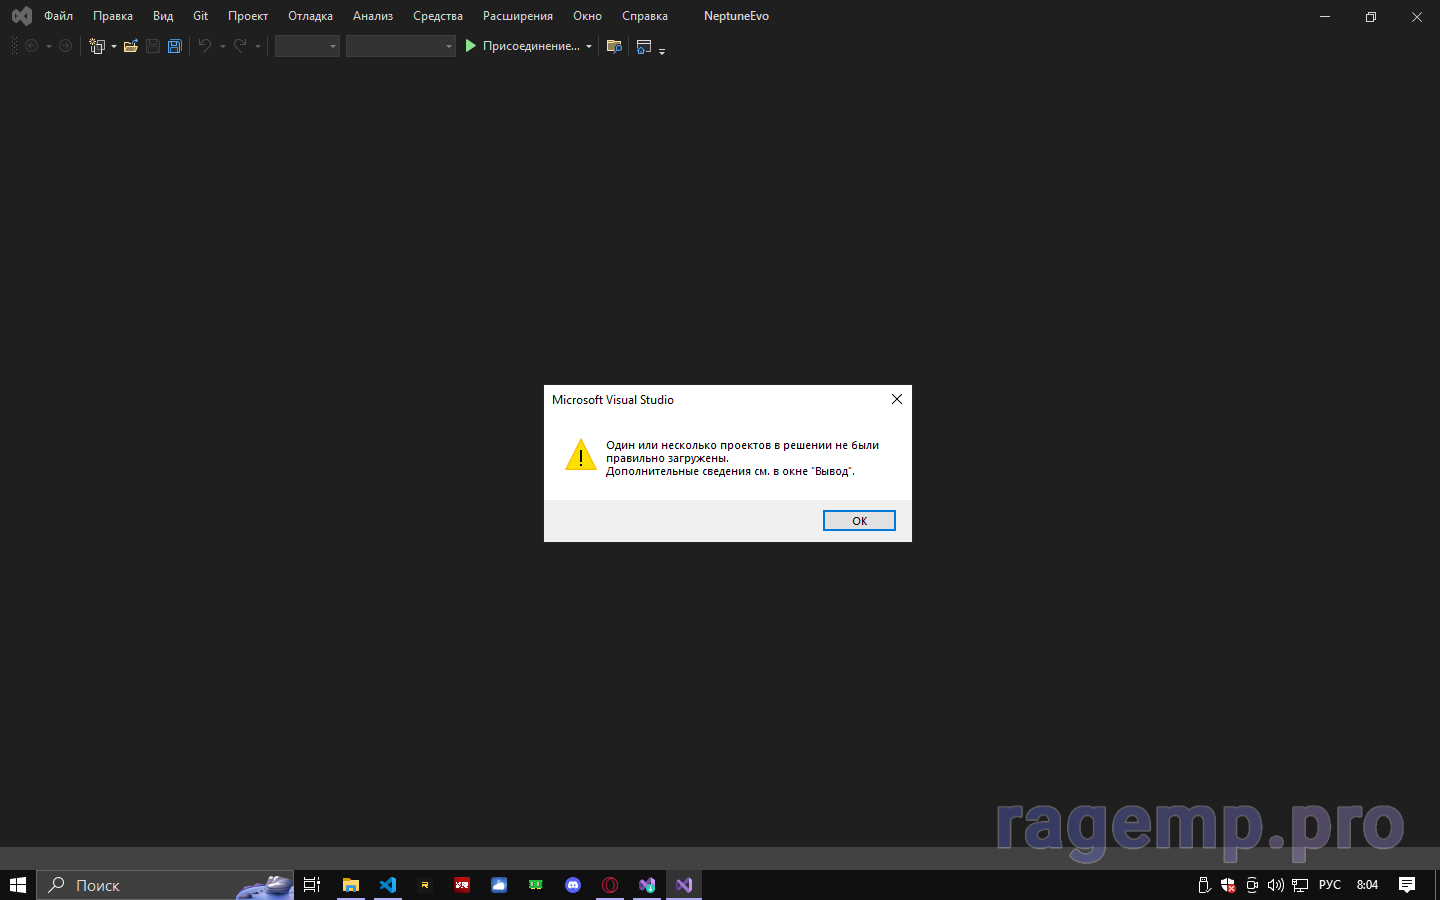
Task: Open the red app taskbar icon
Action: tap(462, 885)
